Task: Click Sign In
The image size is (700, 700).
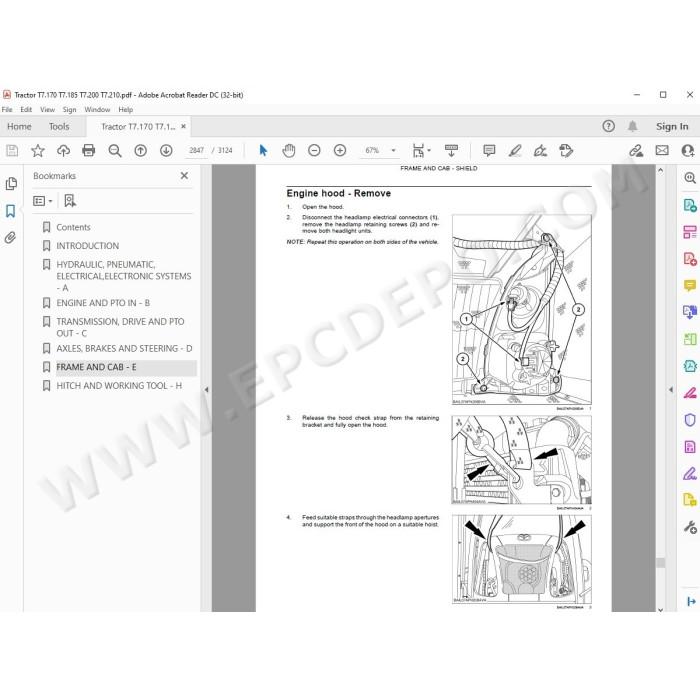Action: pyautogui.click(x=672, y=126)
